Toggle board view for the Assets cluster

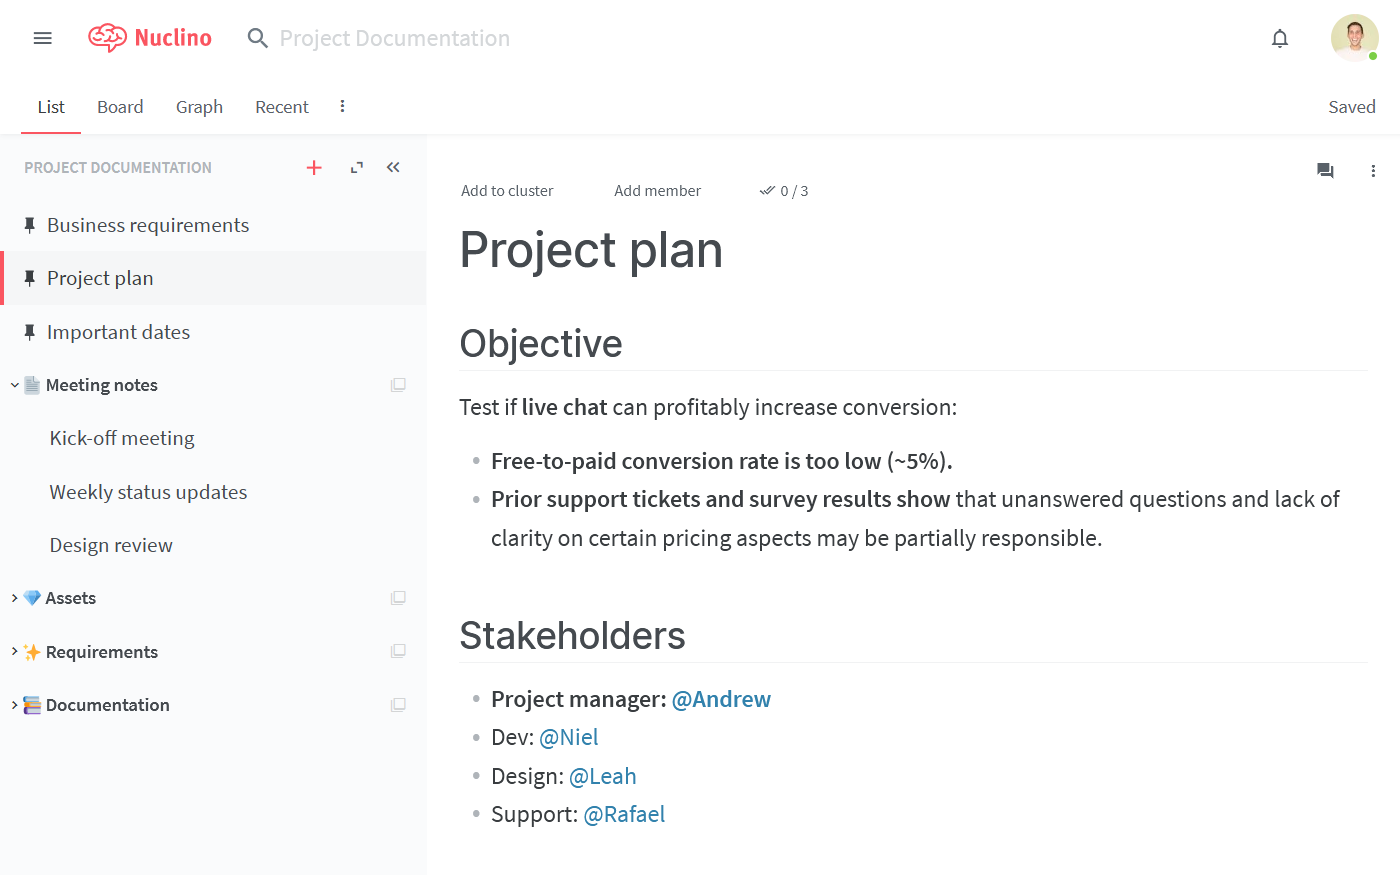pos(398,597)
